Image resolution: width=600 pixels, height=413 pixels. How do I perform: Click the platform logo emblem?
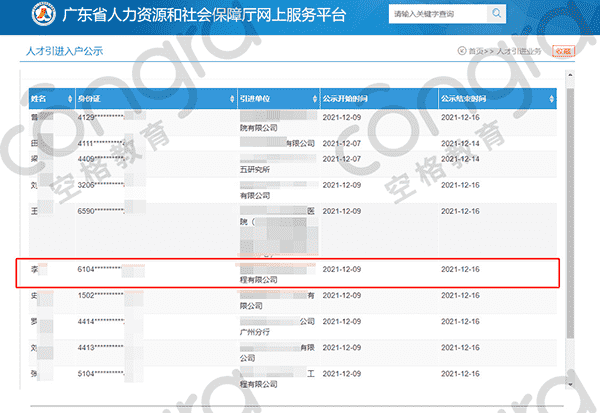click(x=44, y=14)
